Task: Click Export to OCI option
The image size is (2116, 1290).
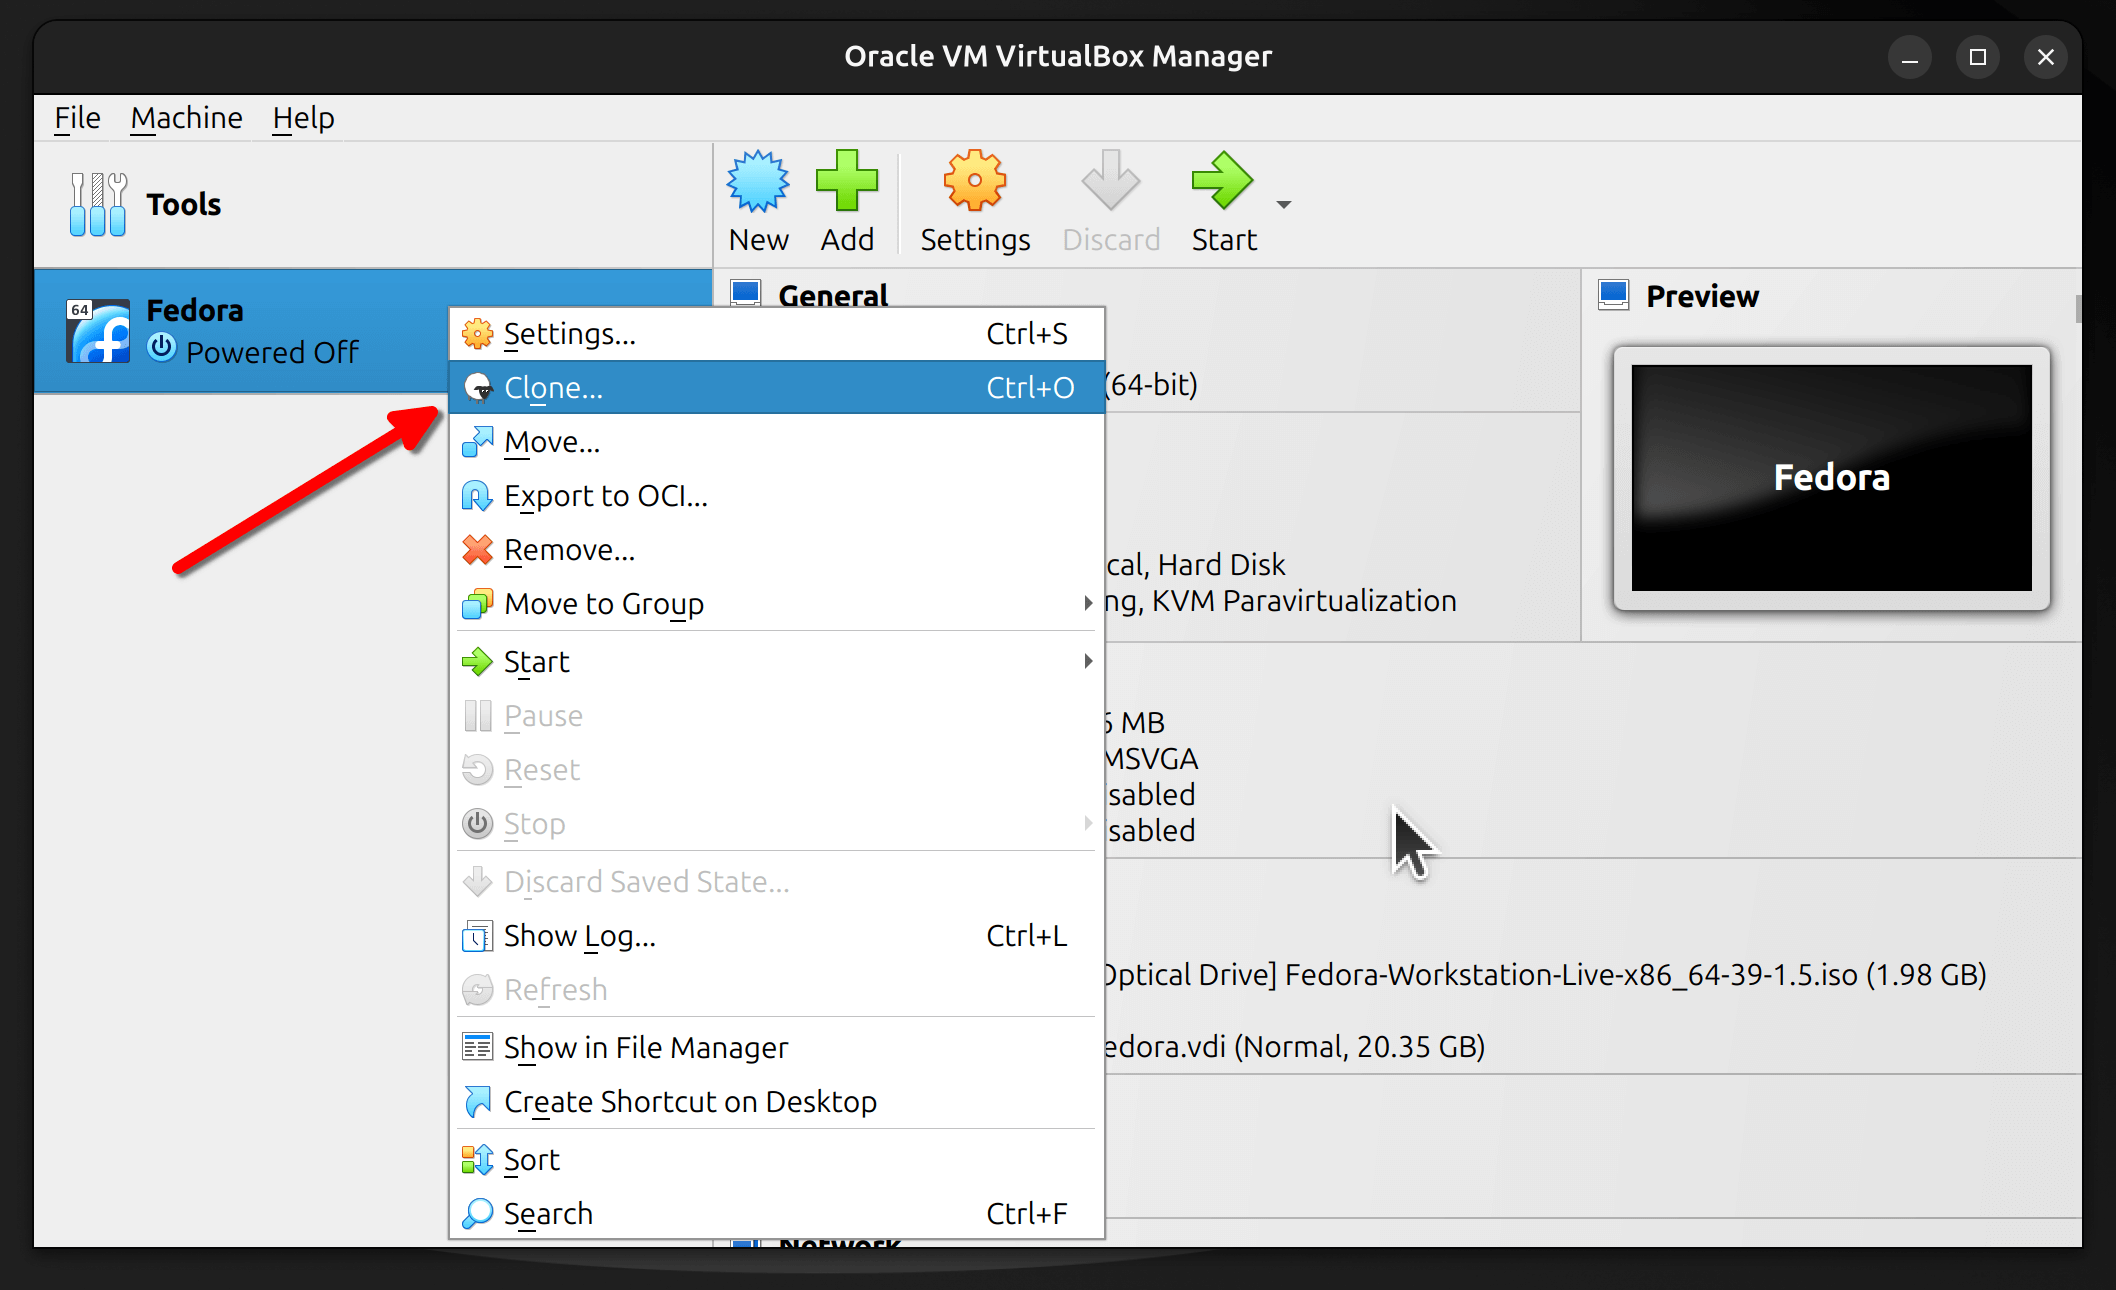Action: pyautogui.click(x=605, y=496)
